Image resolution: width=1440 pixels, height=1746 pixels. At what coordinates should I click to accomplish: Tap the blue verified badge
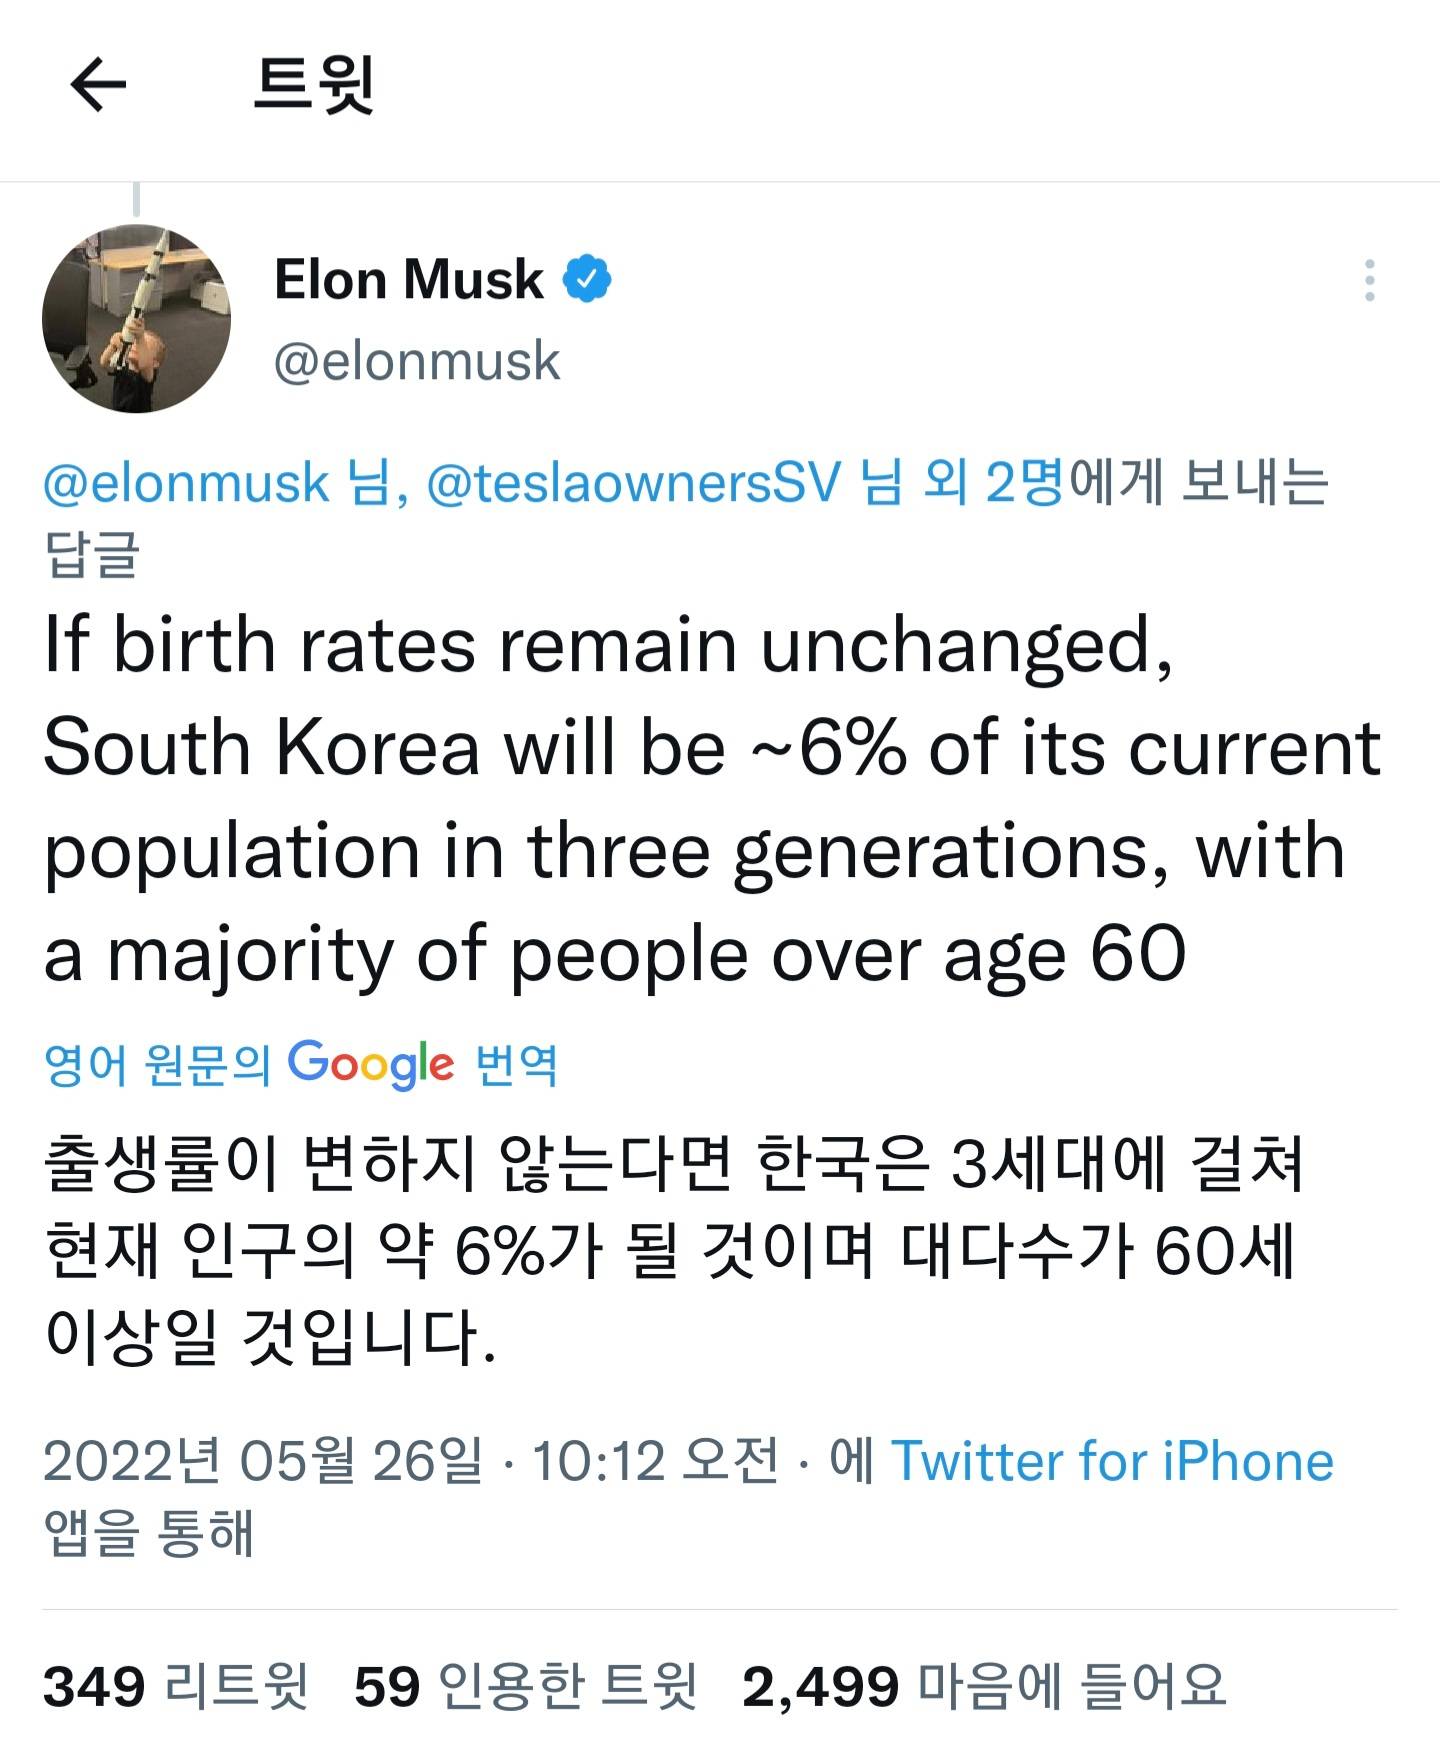click(588, 279)
